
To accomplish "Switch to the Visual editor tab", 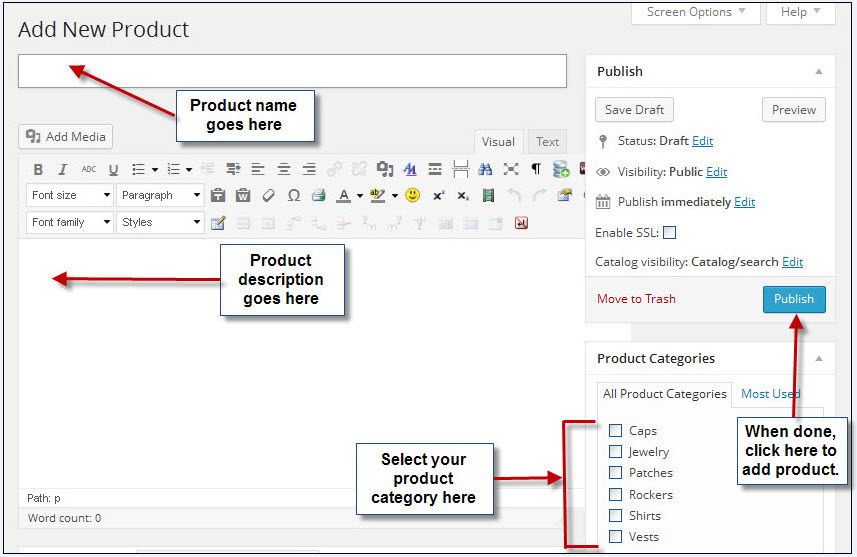I will (x=498, y=142).
